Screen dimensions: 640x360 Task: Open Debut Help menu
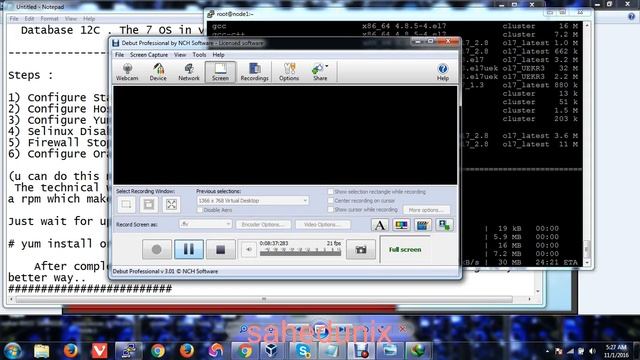click(x=218, y=55)
